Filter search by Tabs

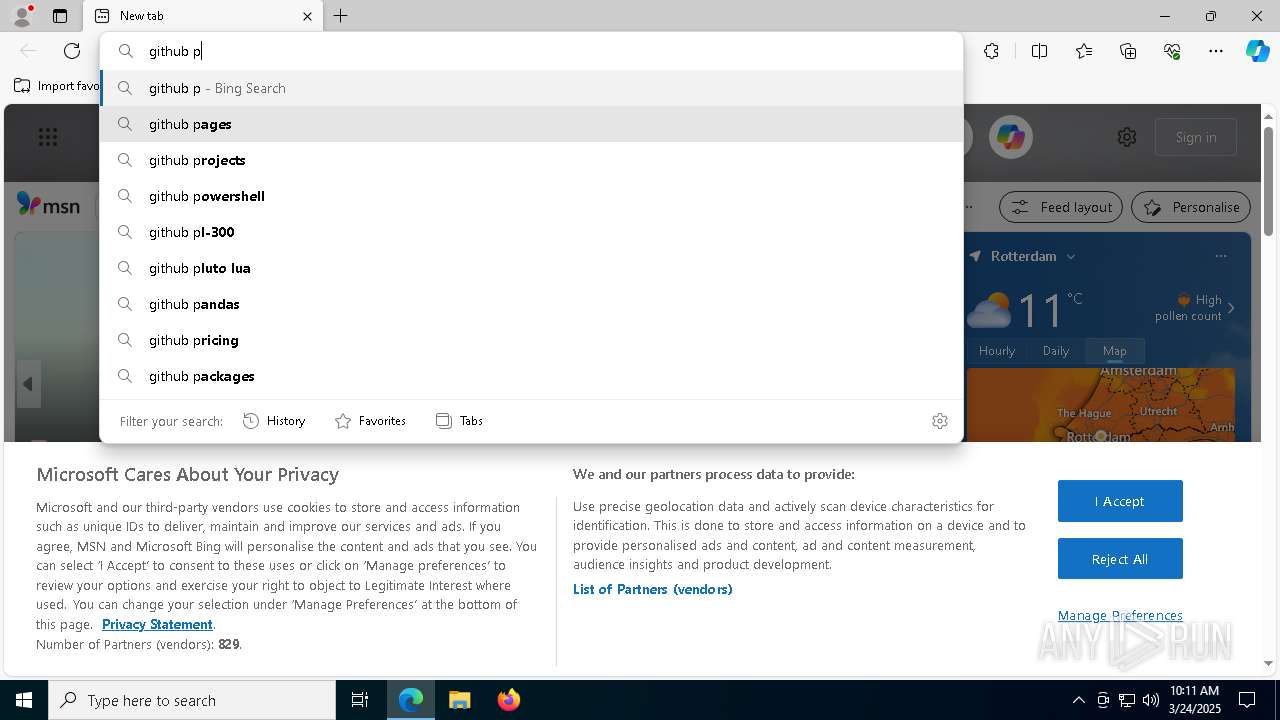point(460,421)
